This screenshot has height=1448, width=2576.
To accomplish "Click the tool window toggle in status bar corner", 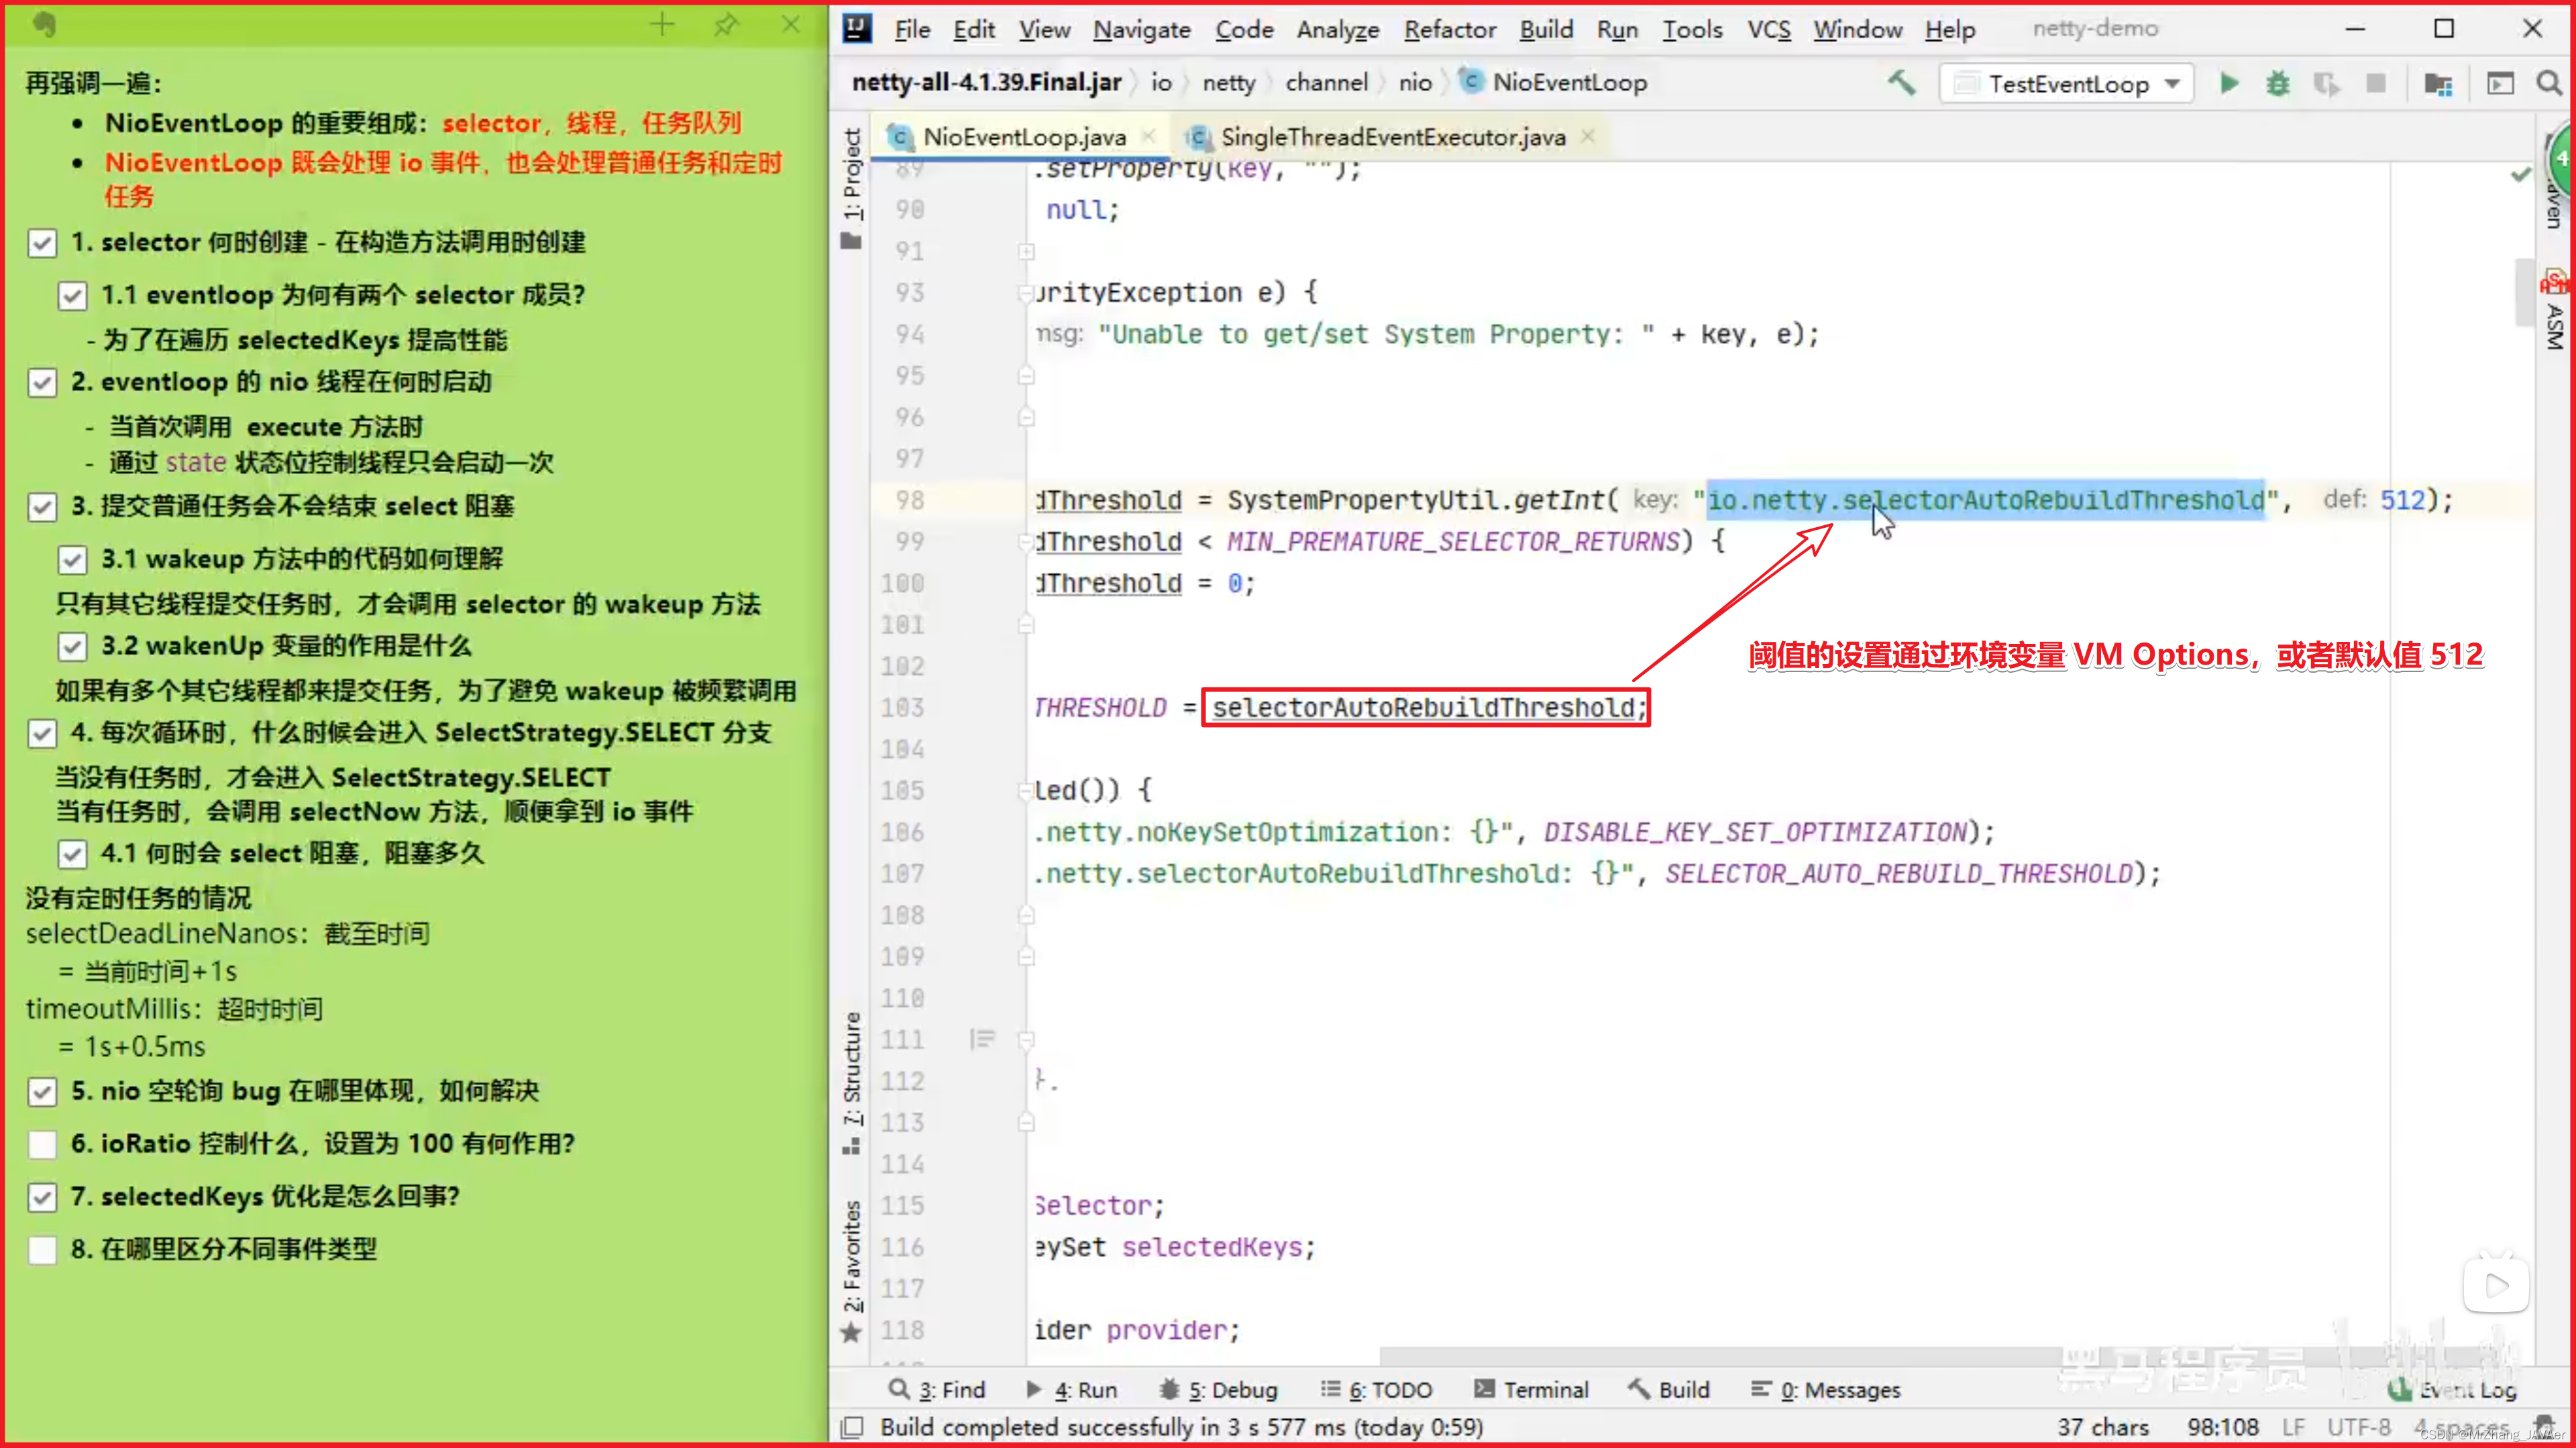I will coord(852,1427).
